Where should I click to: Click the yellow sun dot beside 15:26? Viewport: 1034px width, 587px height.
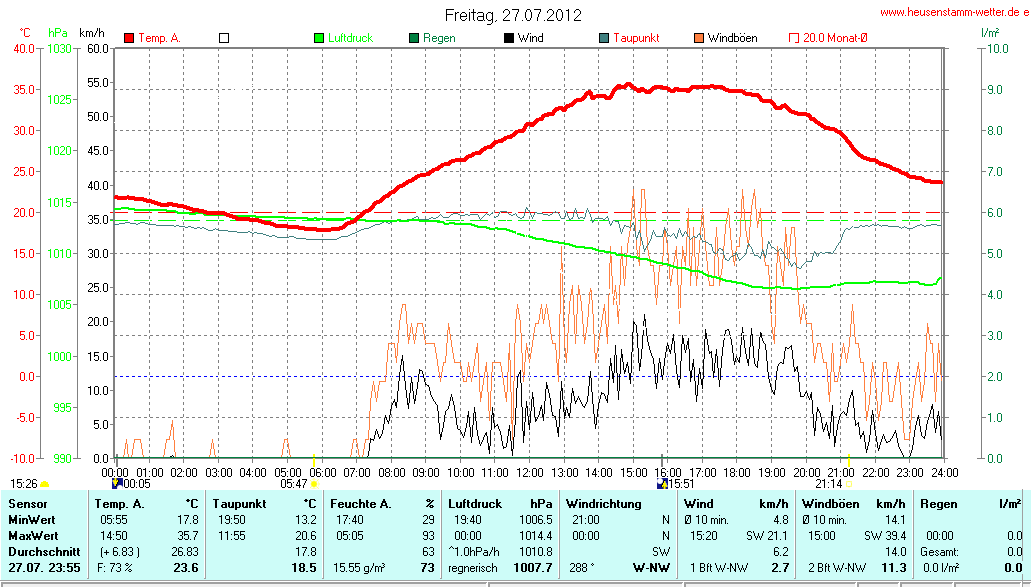(45, 484)
